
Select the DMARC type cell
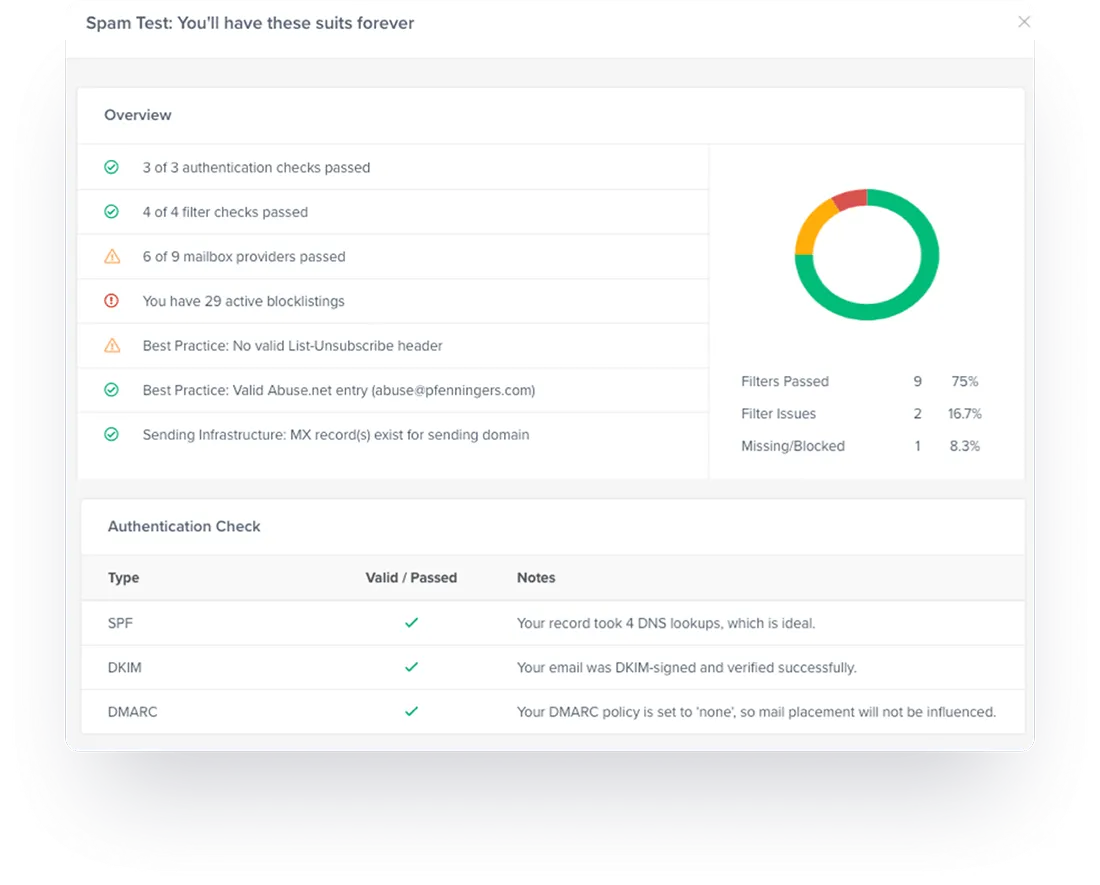(x=133, y=712)
